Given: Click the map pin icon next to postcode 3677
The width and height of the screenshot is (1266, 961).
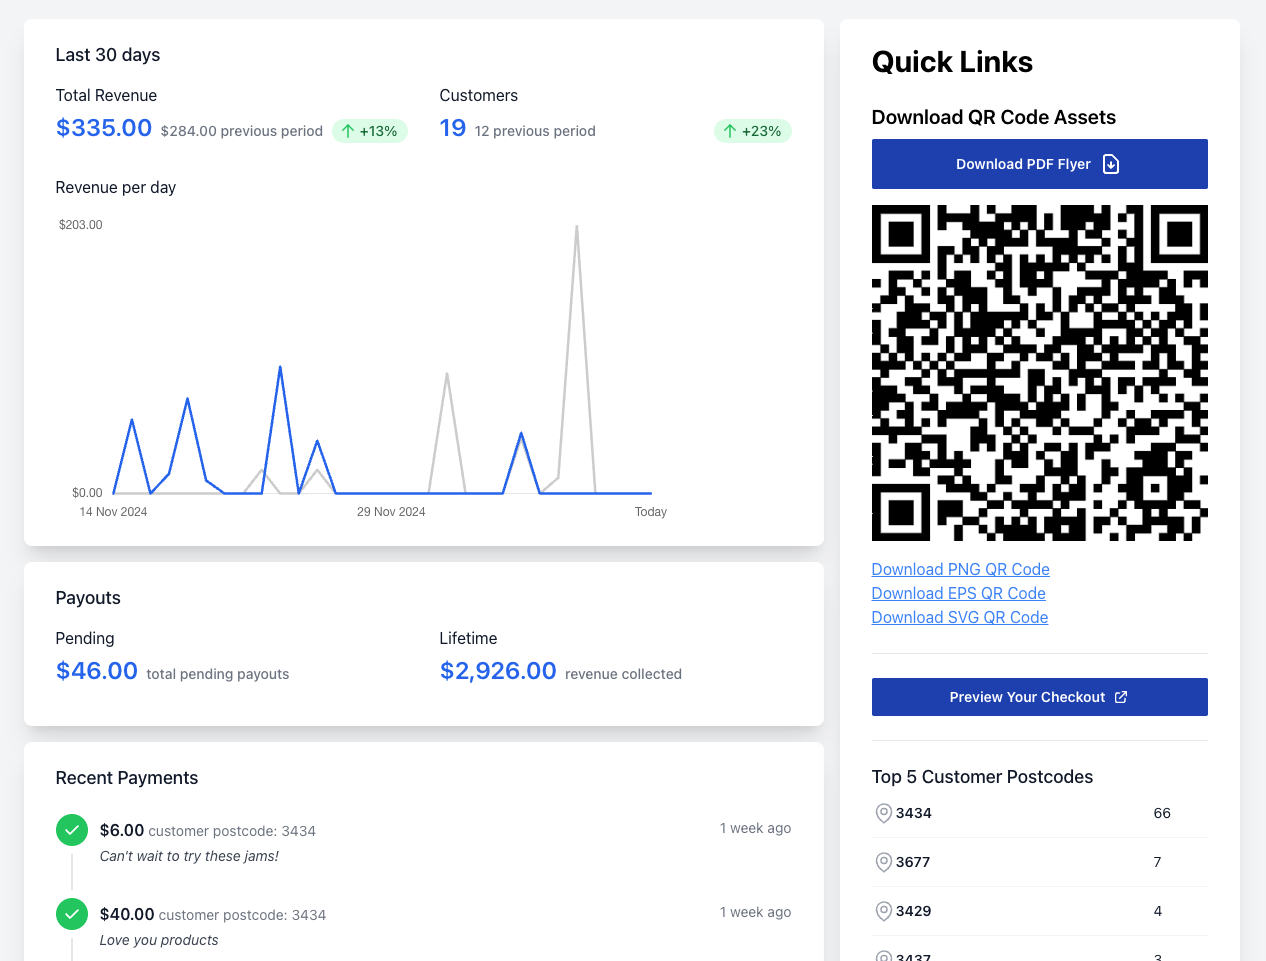Looking at the screenshot, I should point(883,862).
